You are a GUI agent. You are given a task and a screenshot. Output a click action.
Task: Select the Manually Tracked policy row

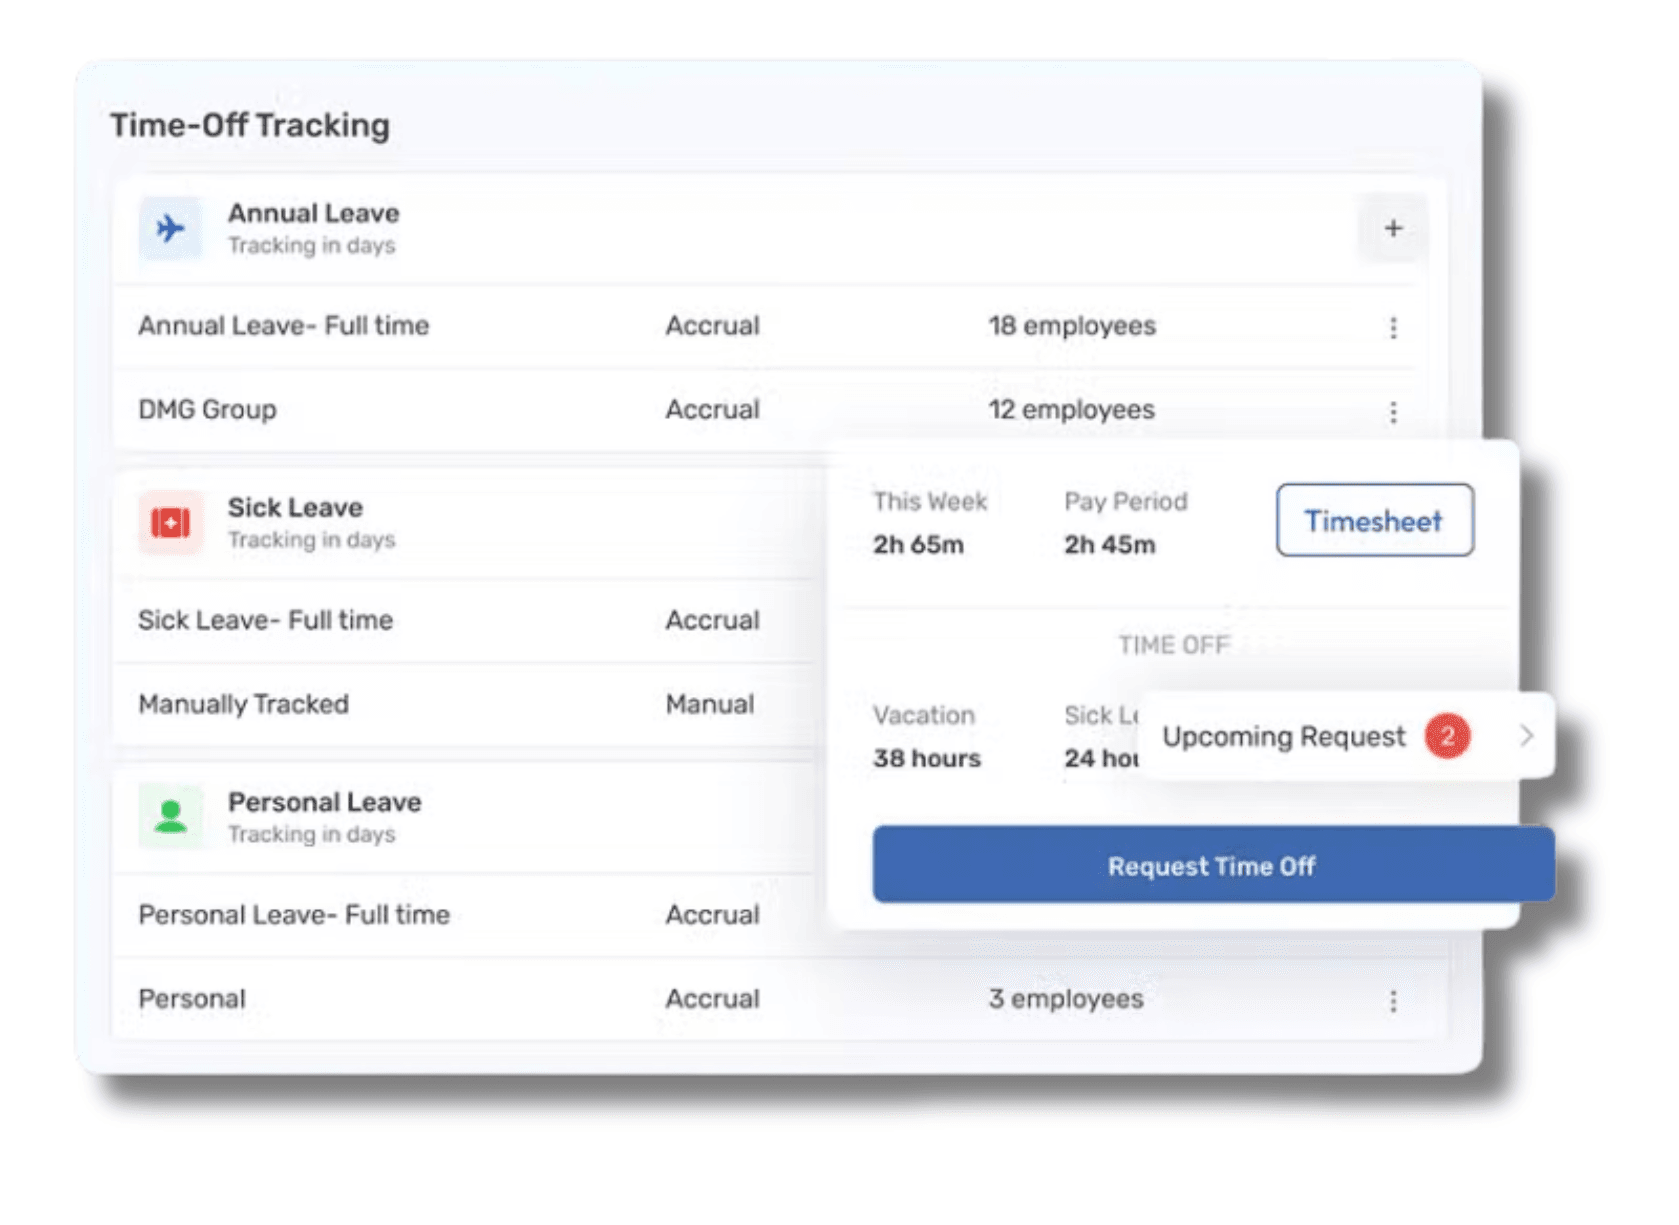point(243,705)
